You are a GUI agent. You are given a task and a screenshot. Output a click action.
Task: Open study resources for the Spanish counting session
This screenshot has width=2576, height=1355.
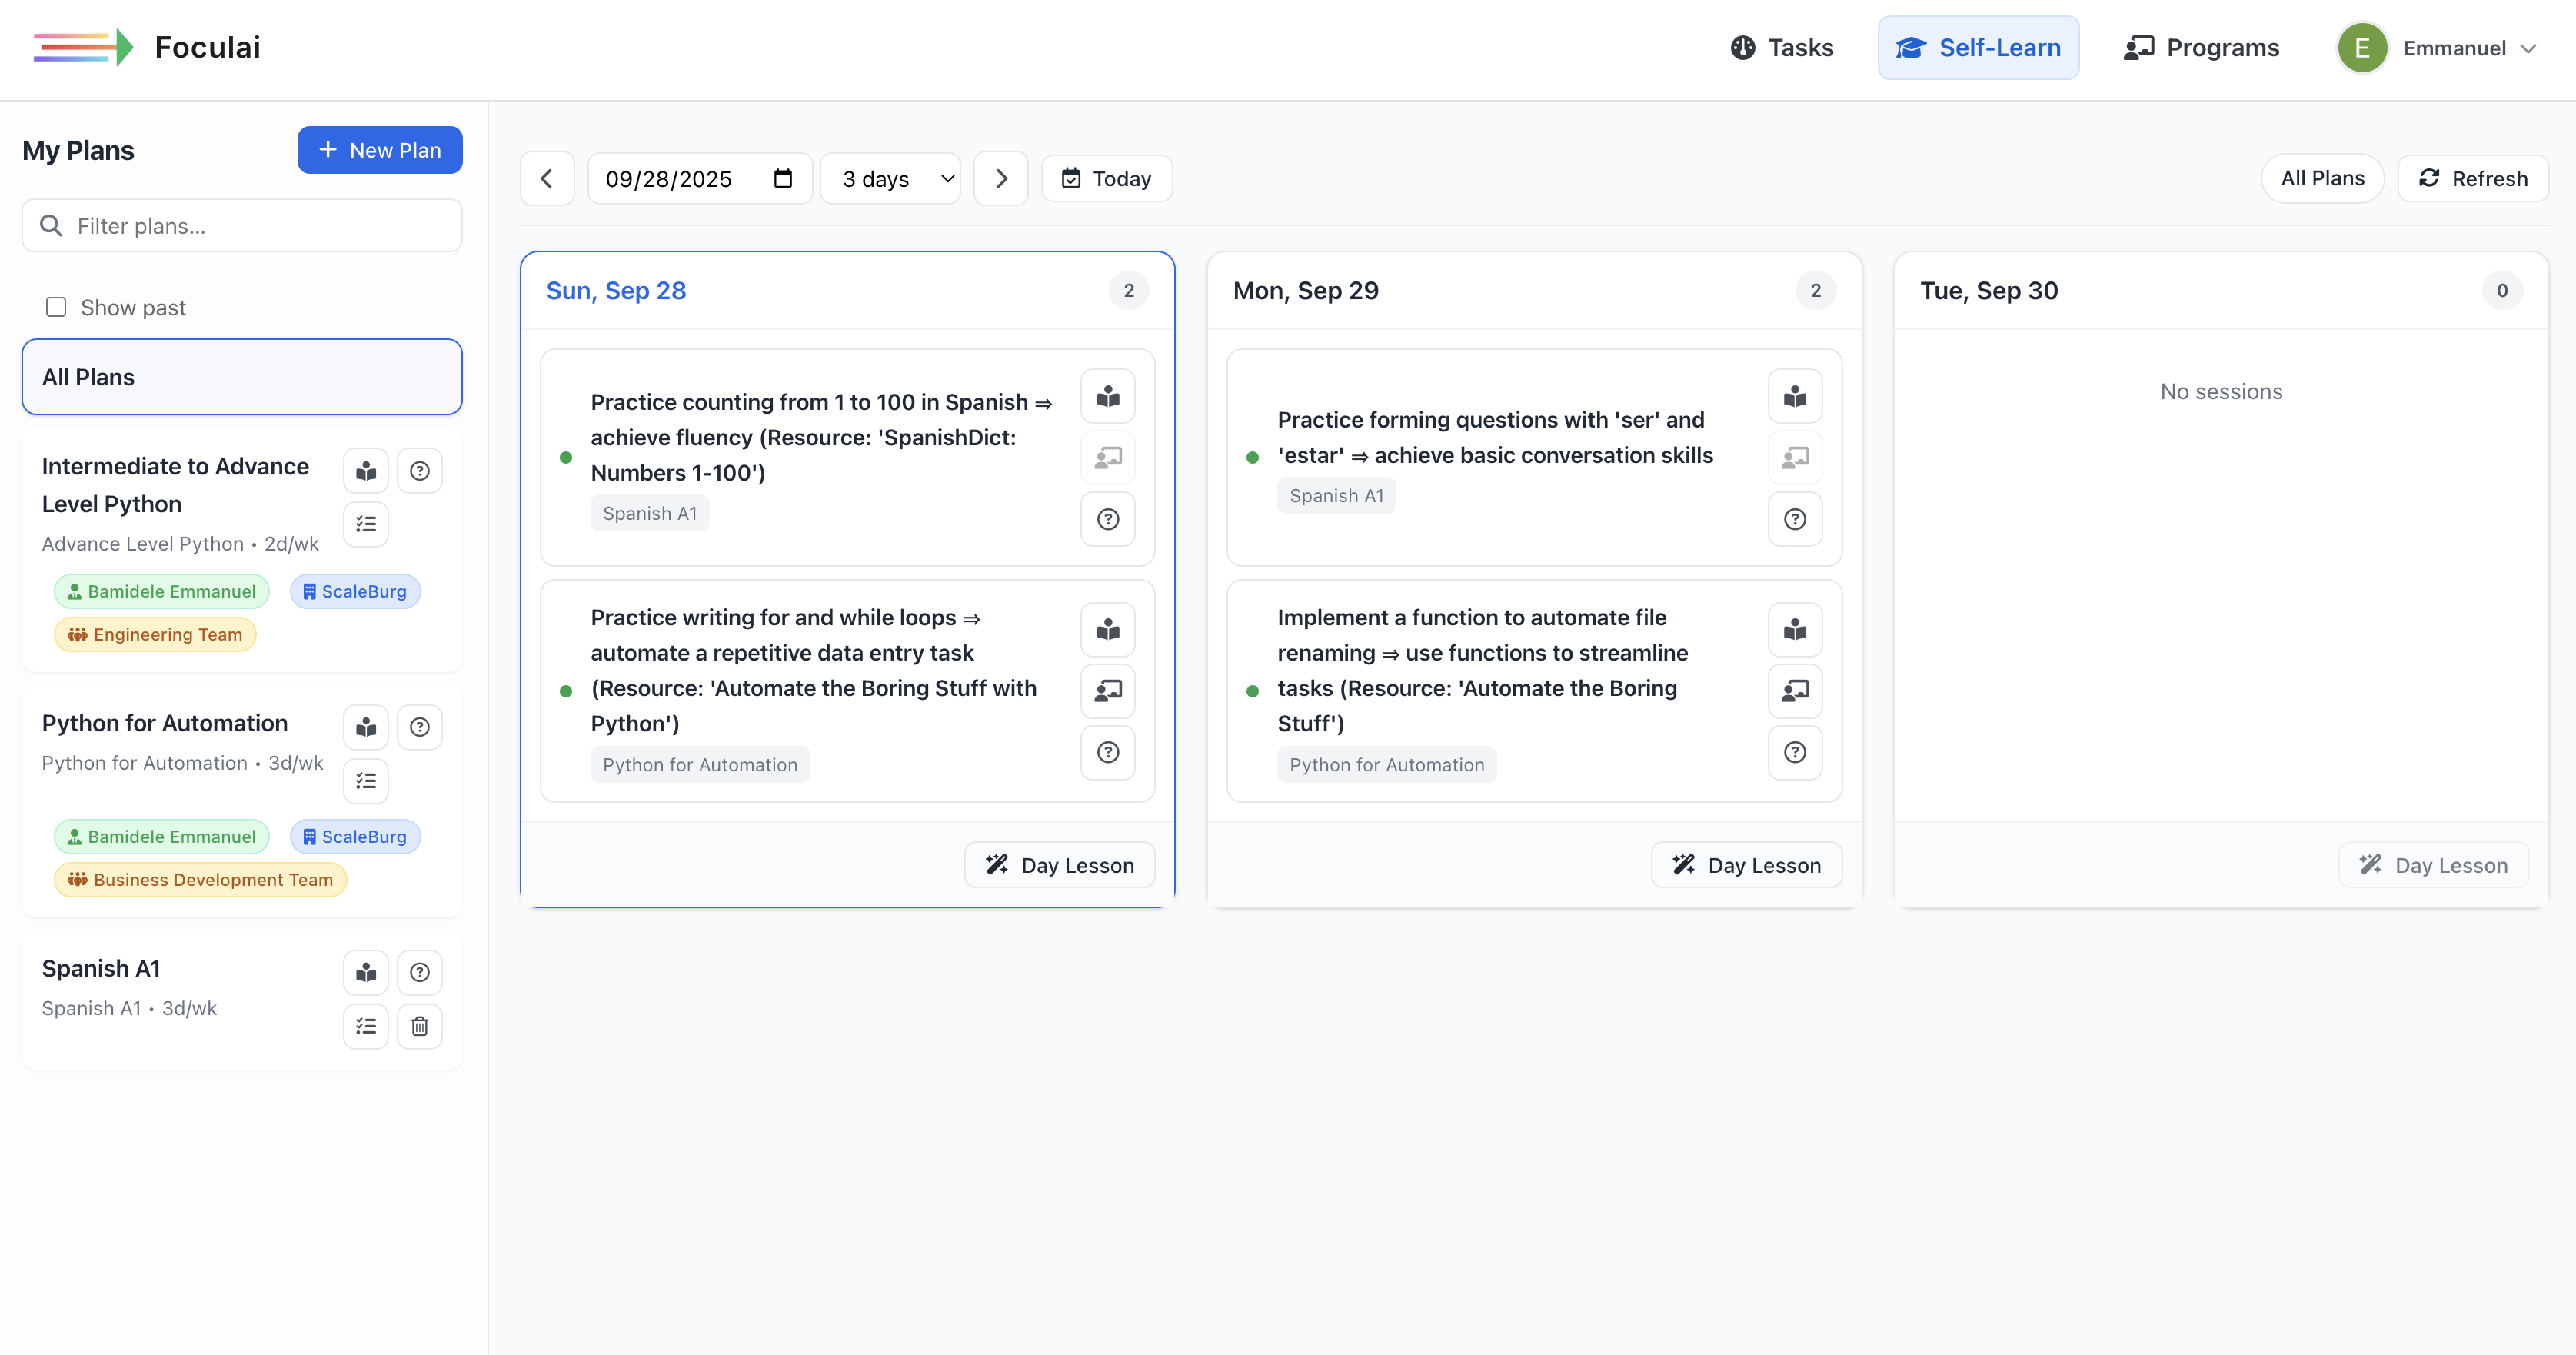[x=1107, y=395]
